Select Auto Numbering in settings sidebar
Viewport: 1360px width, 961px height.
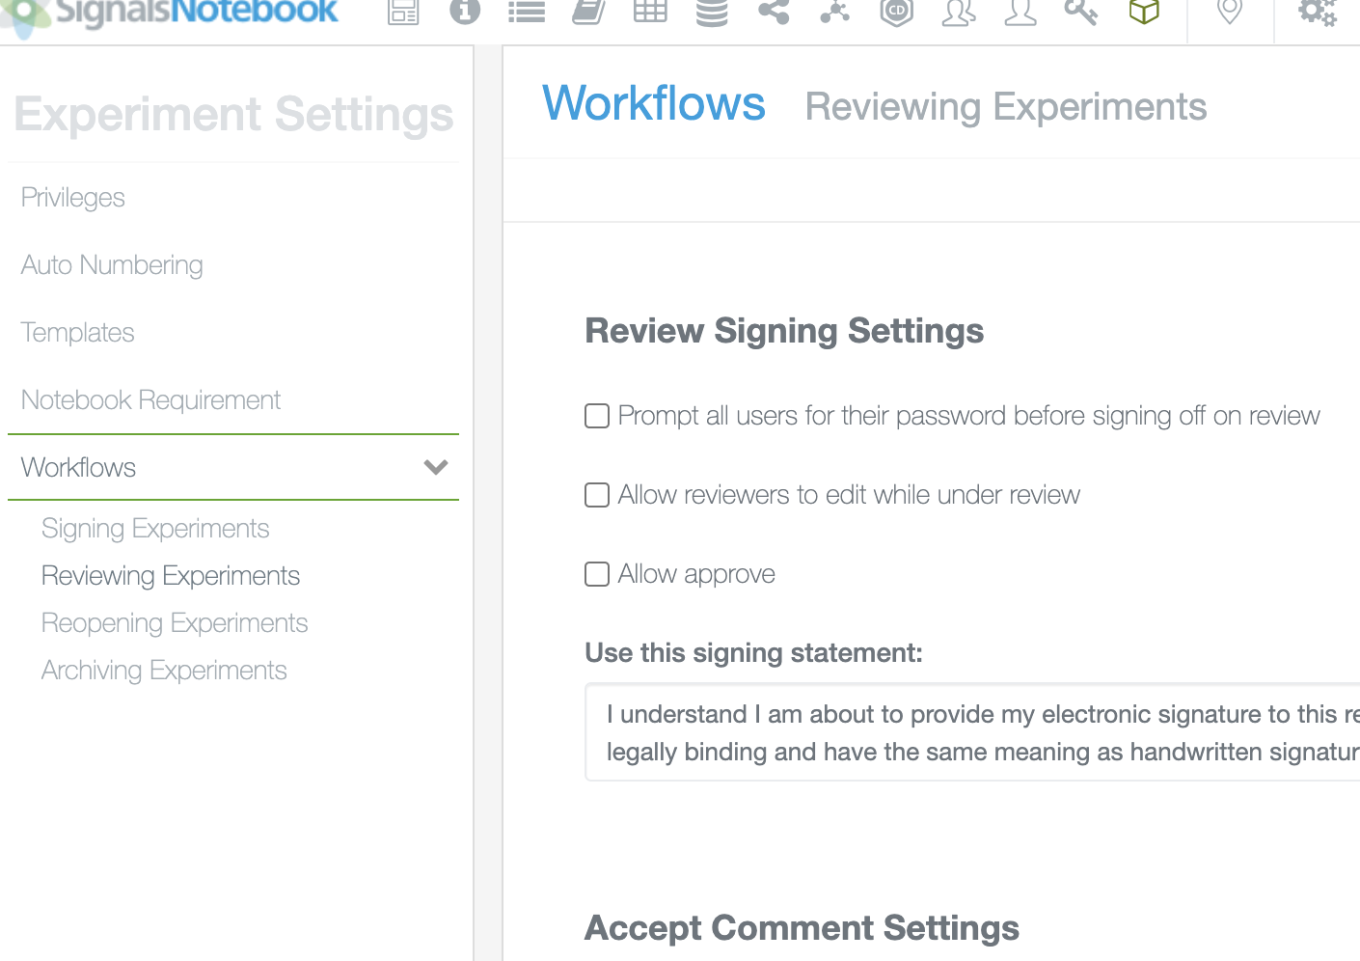click(x=112, y=265)
